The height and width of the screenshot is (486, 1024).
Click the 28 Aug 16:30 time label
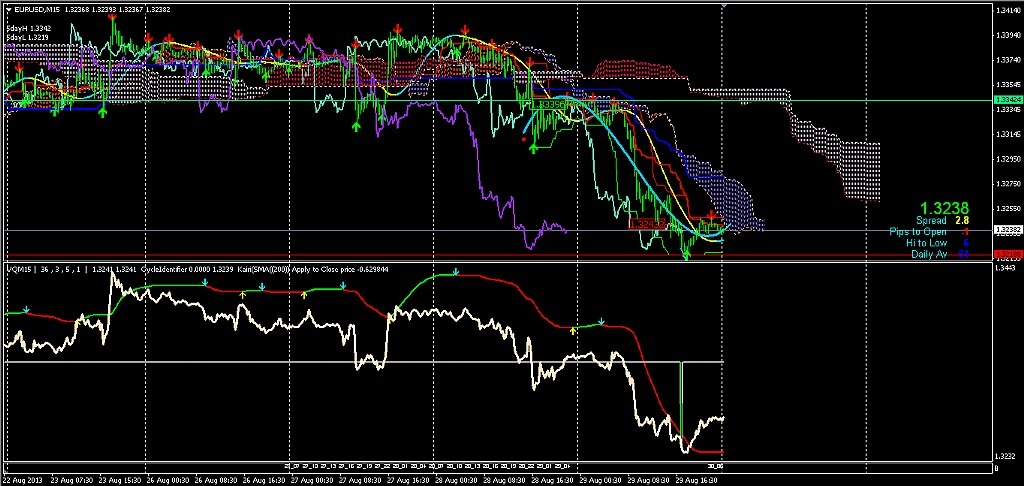[552, 479]
